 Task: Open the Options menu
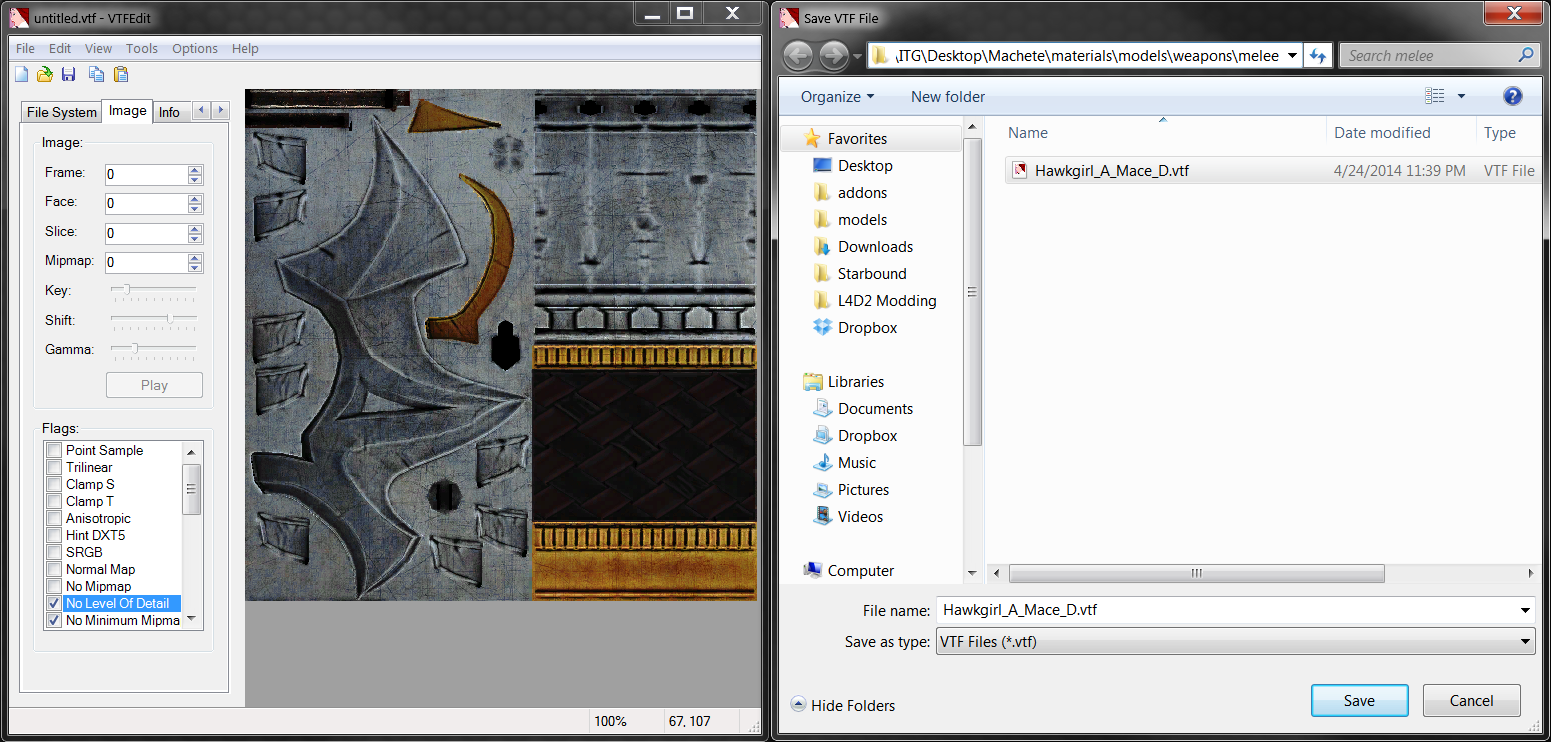(195, 48)
